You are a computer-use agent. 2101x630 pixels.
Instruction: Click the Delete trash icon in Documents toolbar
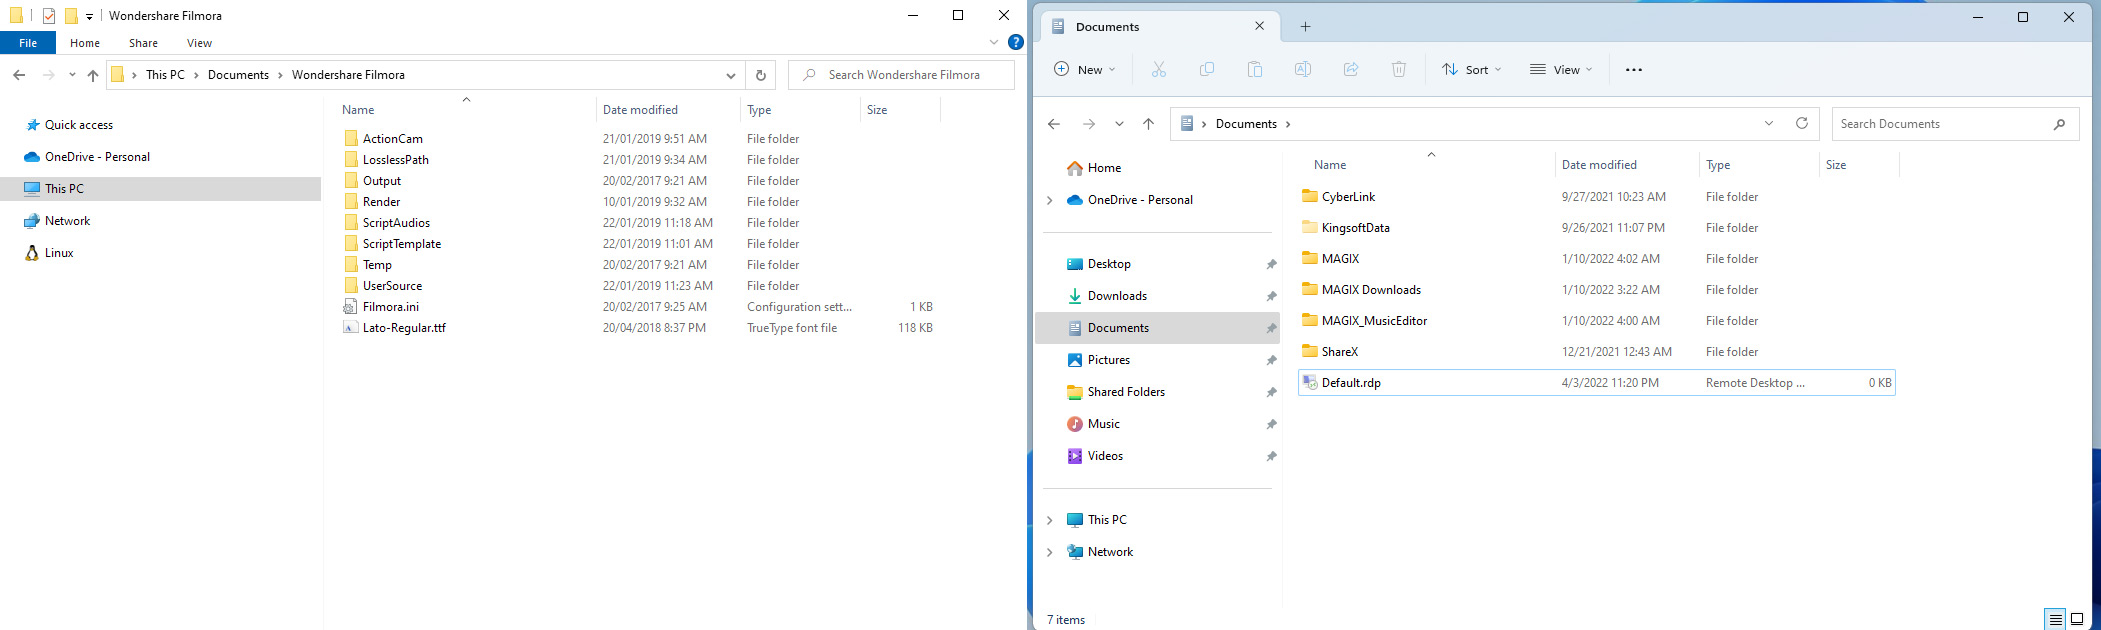point(1399,69)
